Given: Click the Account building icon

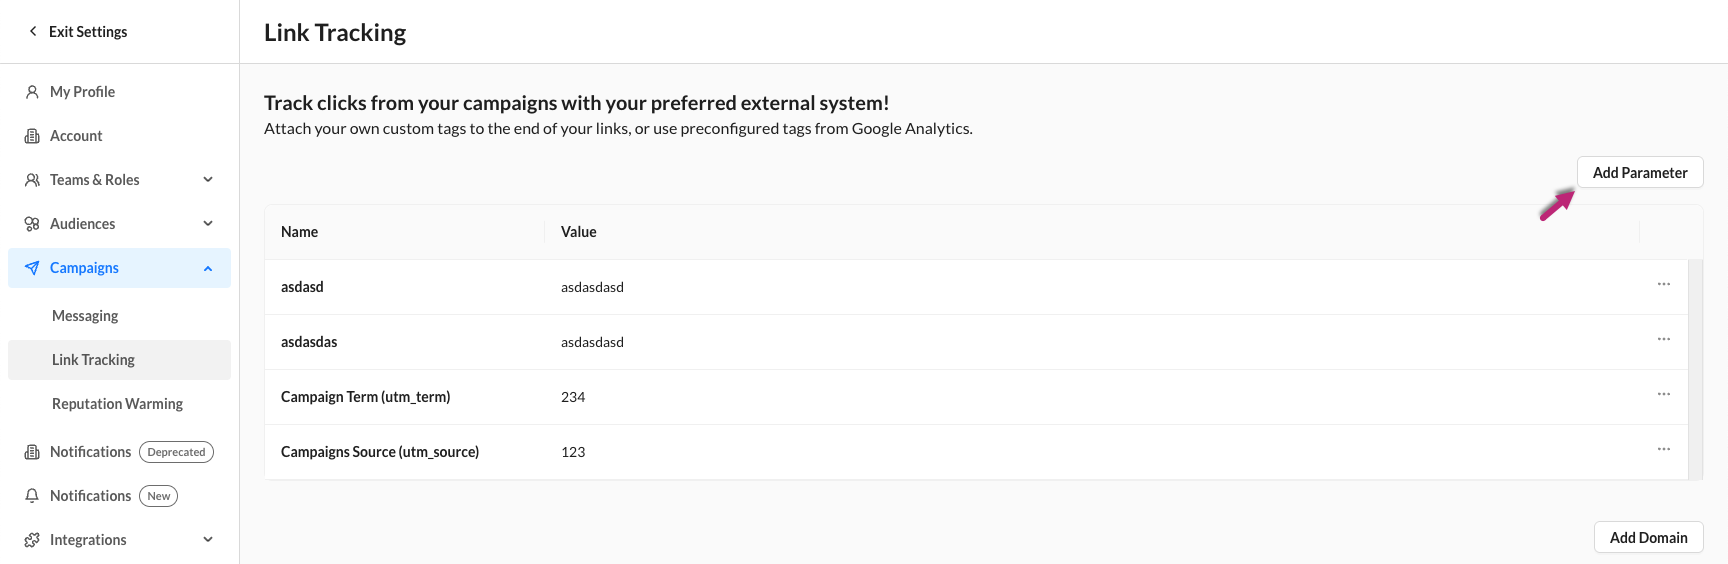Looking at the screenshot, I should [x=32, y=136].
